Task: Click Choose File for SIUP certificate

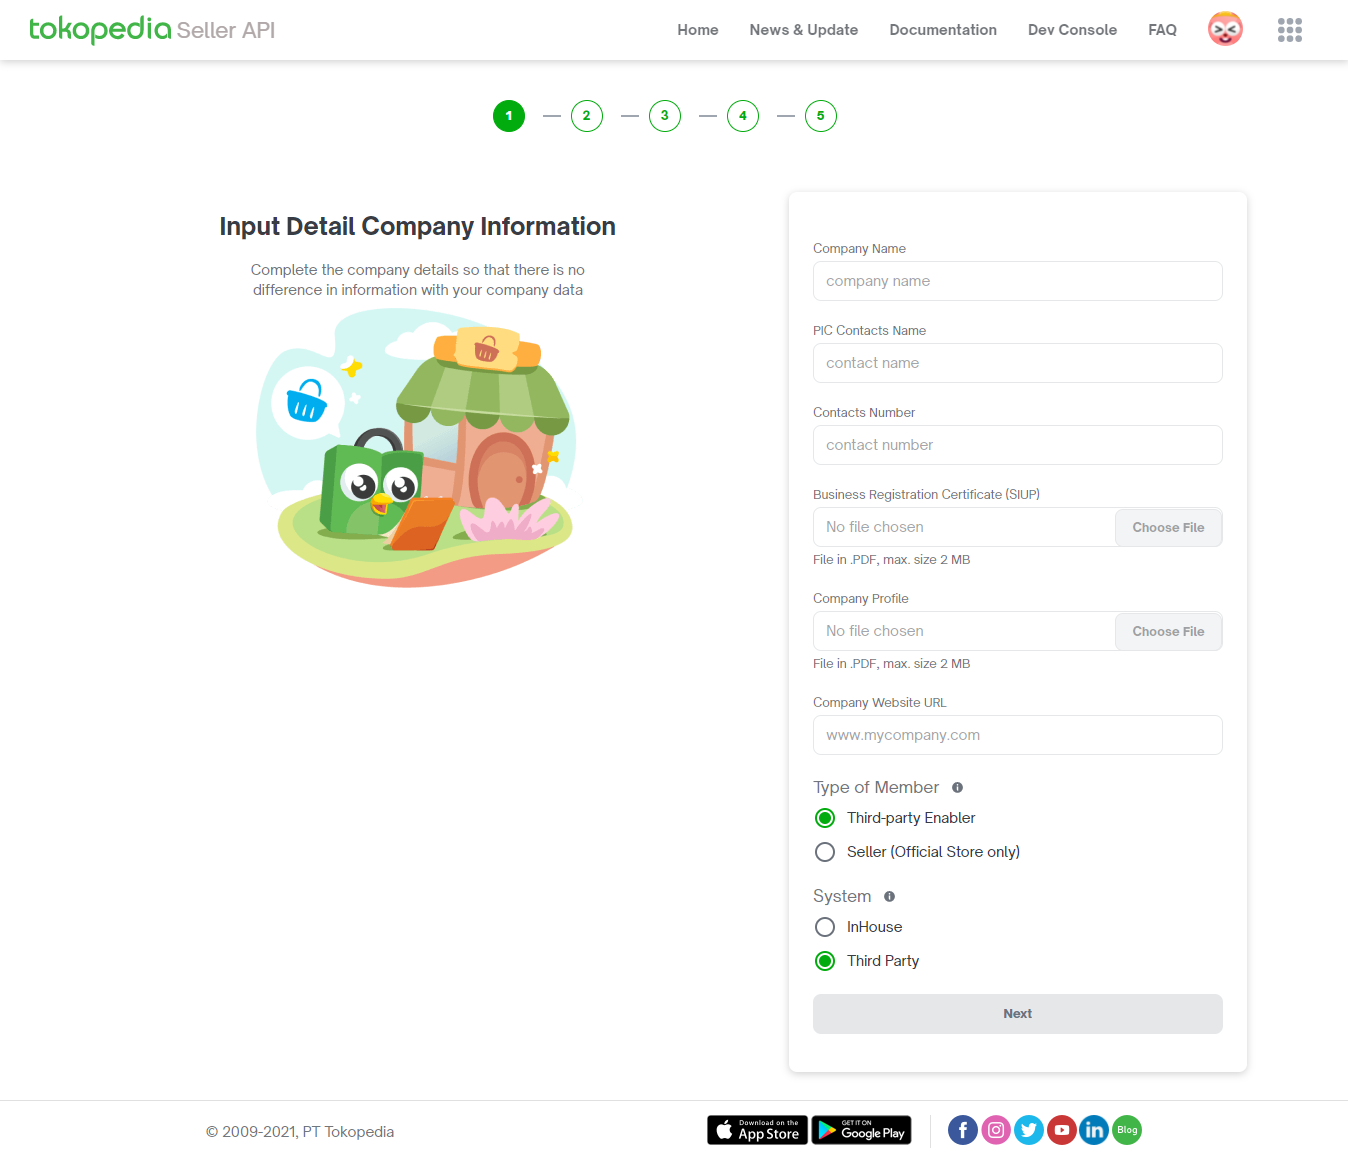Action: point(1168,527)
